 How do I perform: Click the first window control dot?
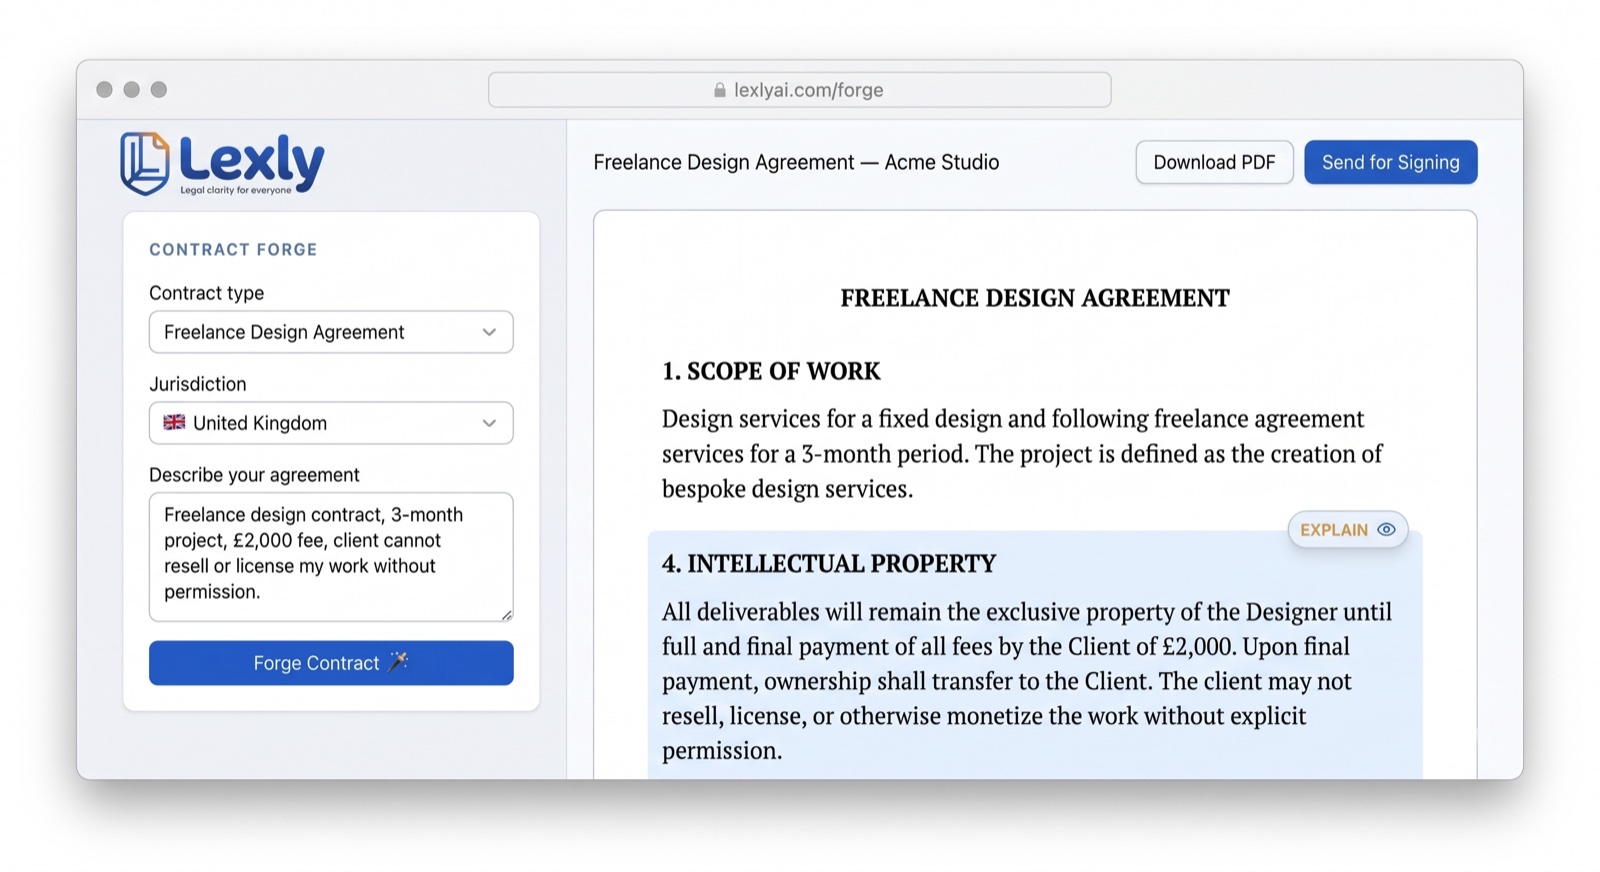pos(104,90)
